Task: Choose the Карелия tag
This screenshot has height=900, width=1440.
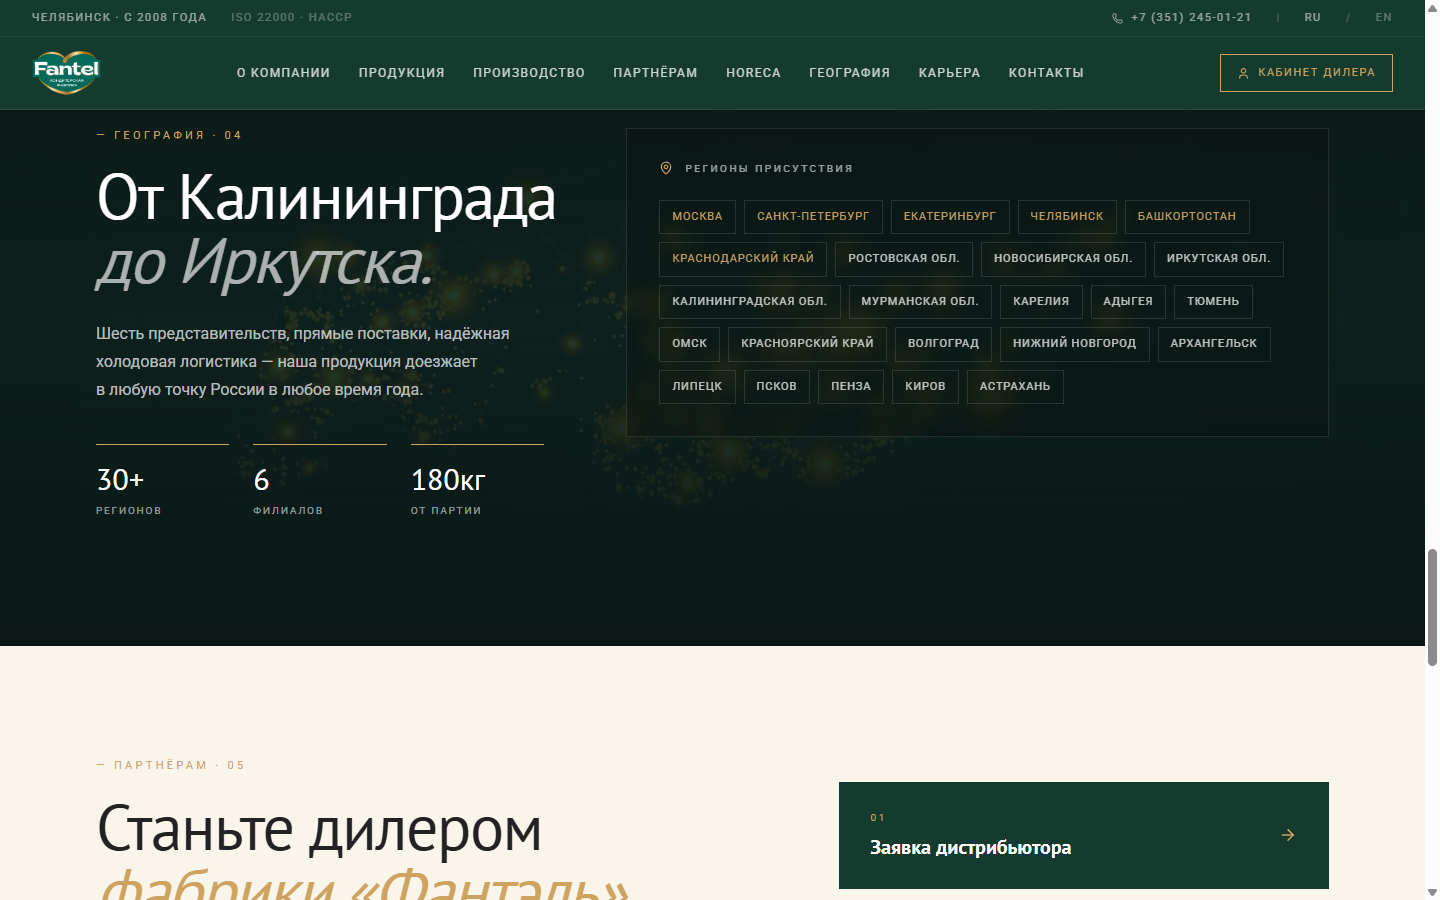Action: (x=1041, y=302)
